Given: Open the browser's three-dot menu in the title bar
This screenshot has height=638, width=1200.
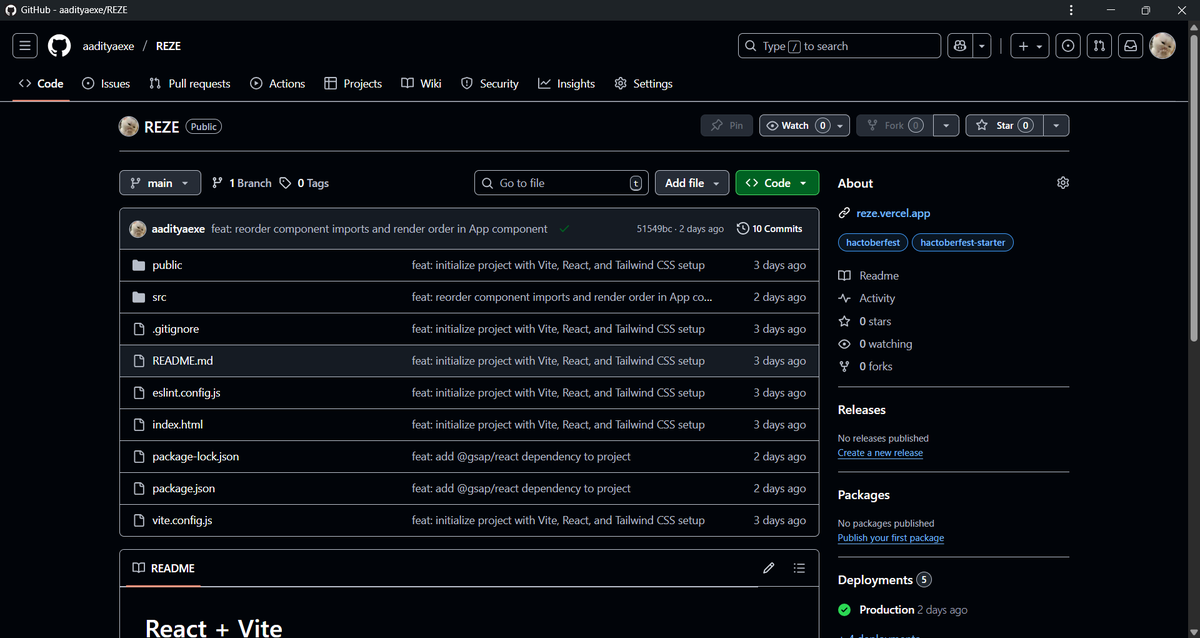Looking at the screenshot, I should click(x=1071, y=10).
